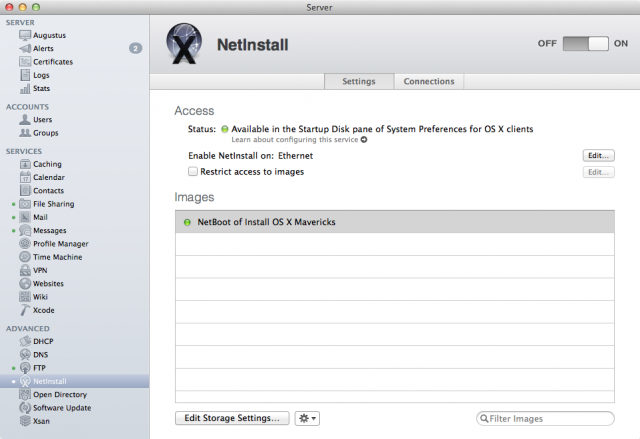Viewport: 640px width, 439px height.
Task: Switch to the Settings tab
Action: 359,81
